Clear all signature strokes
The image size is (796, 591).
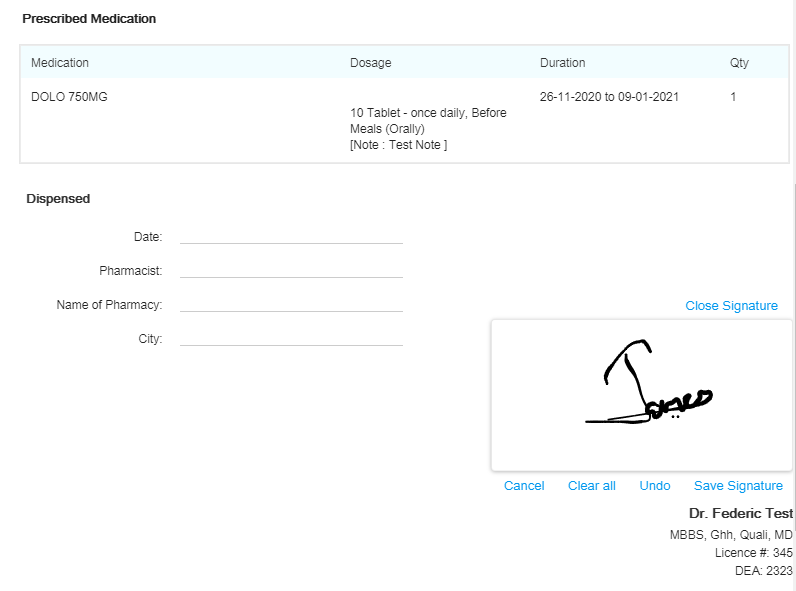click(591, 486)
